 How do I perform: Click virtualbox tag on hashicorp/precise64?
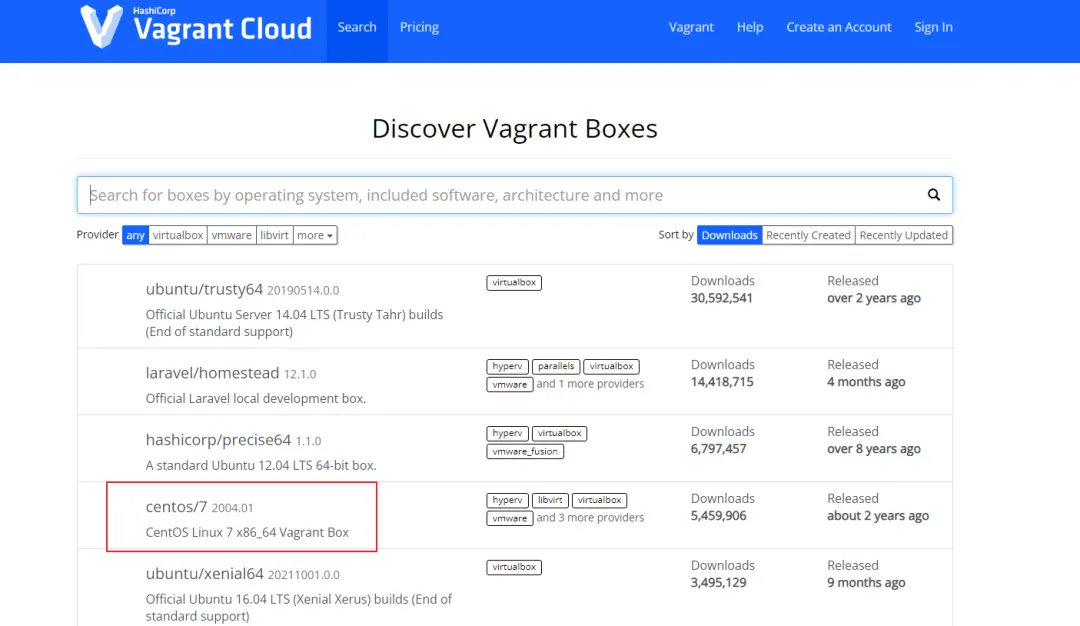point(559,433)
